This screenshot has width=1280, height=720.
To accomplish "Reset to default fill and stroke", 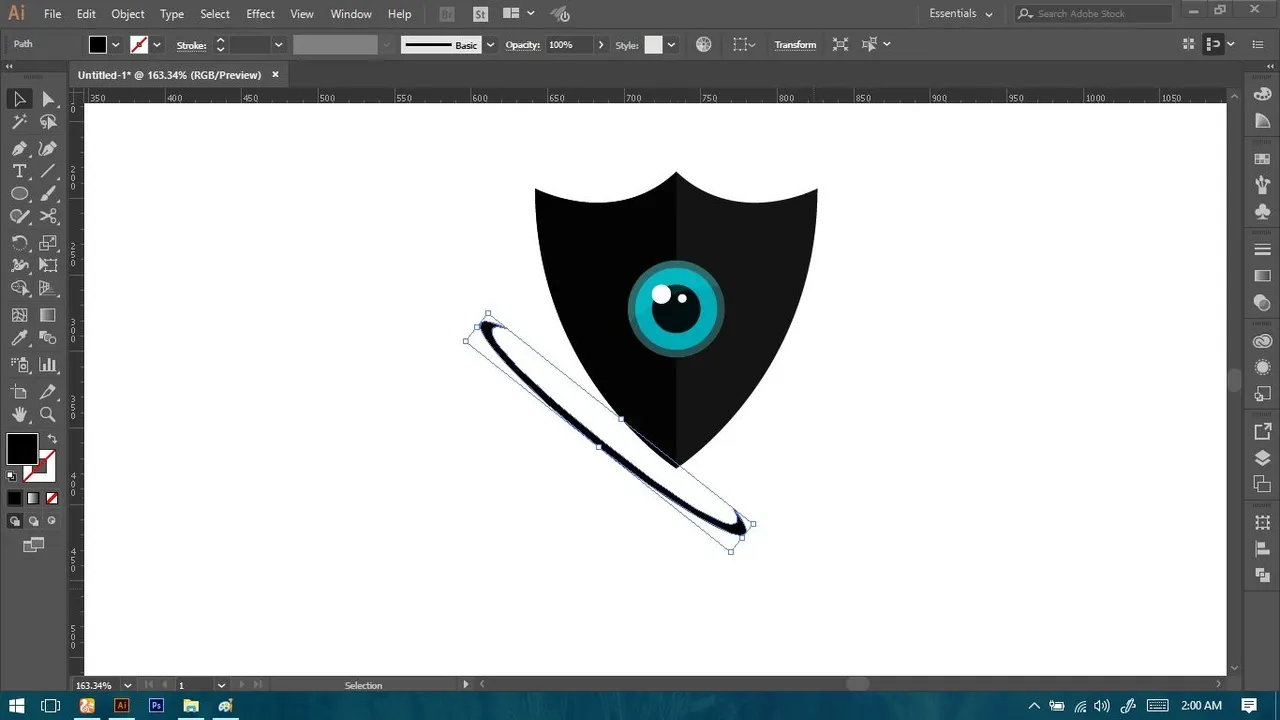I will click(12, 476).
